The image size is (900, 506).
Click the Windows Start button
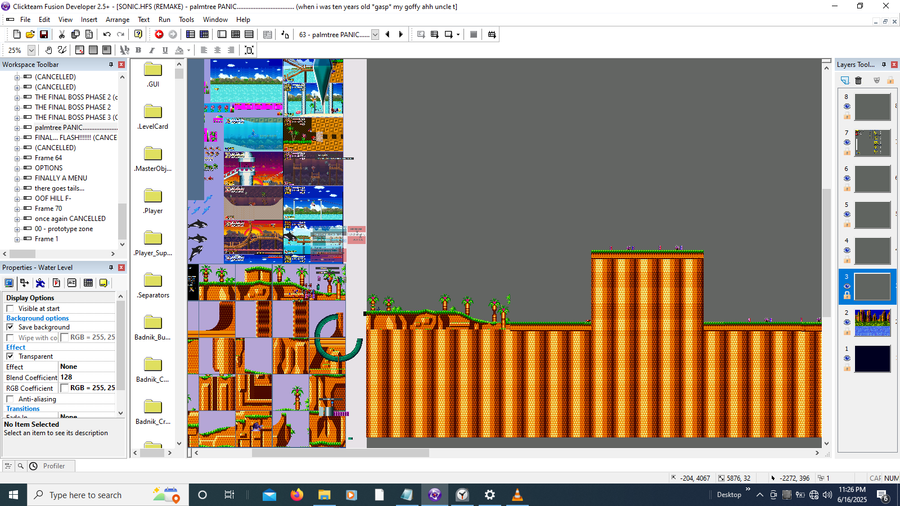tap(13, 495)
